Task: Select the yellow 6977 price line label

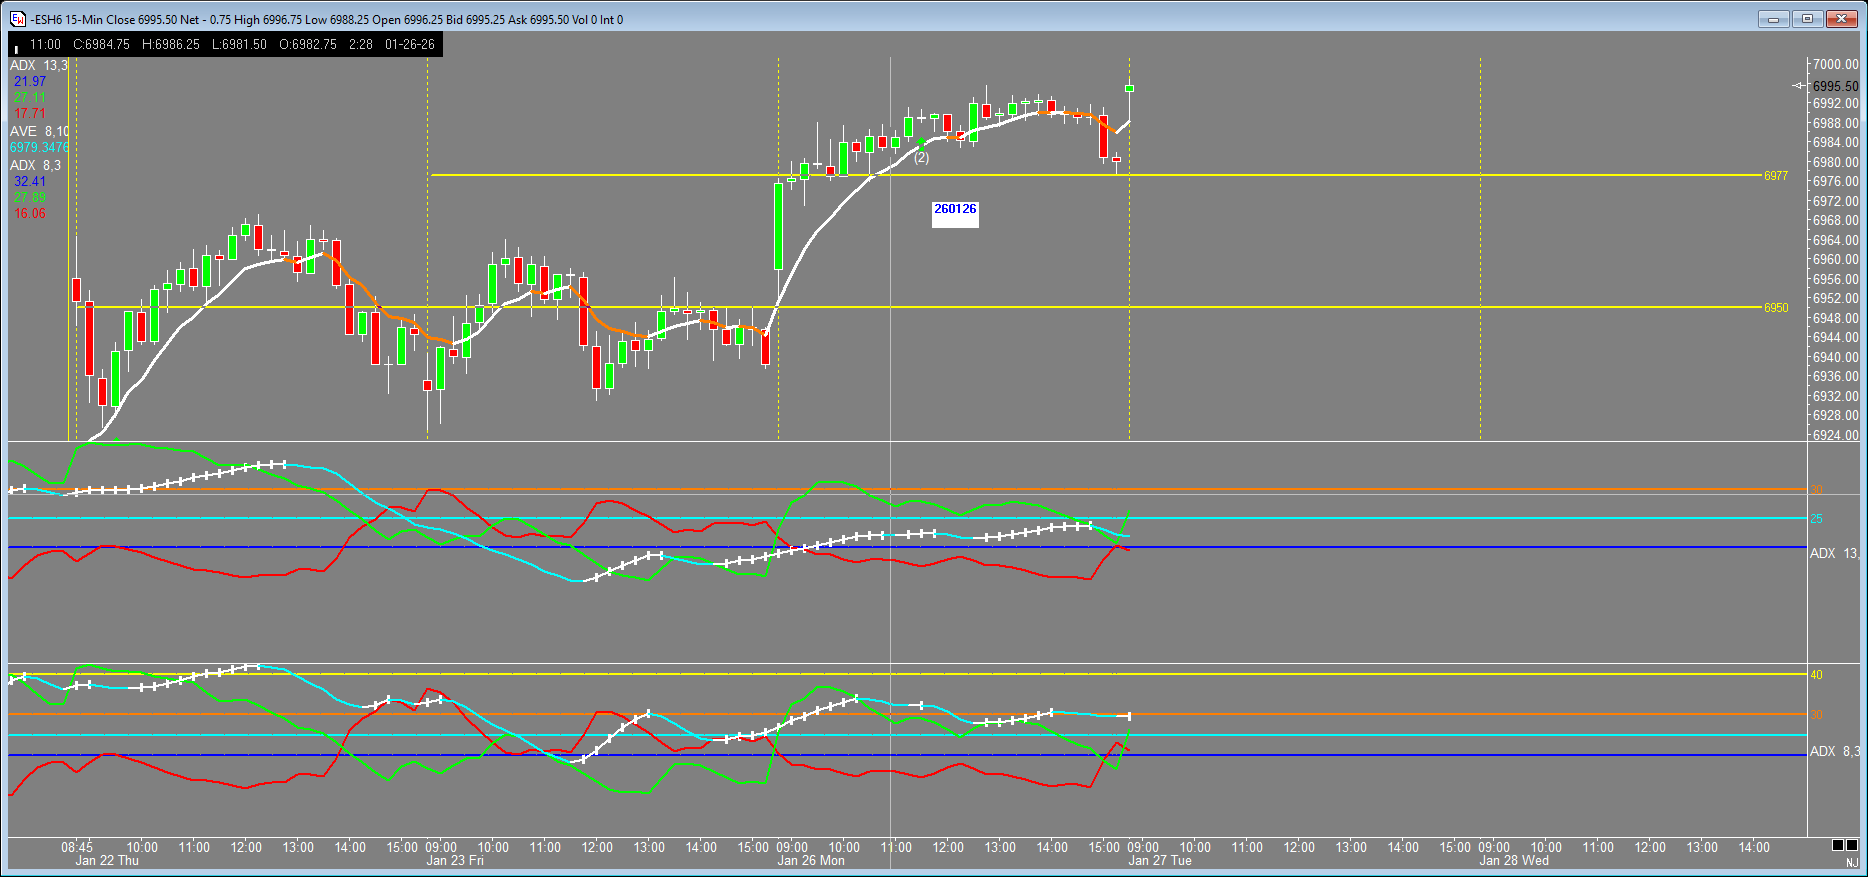Action: coord(1775,176)
